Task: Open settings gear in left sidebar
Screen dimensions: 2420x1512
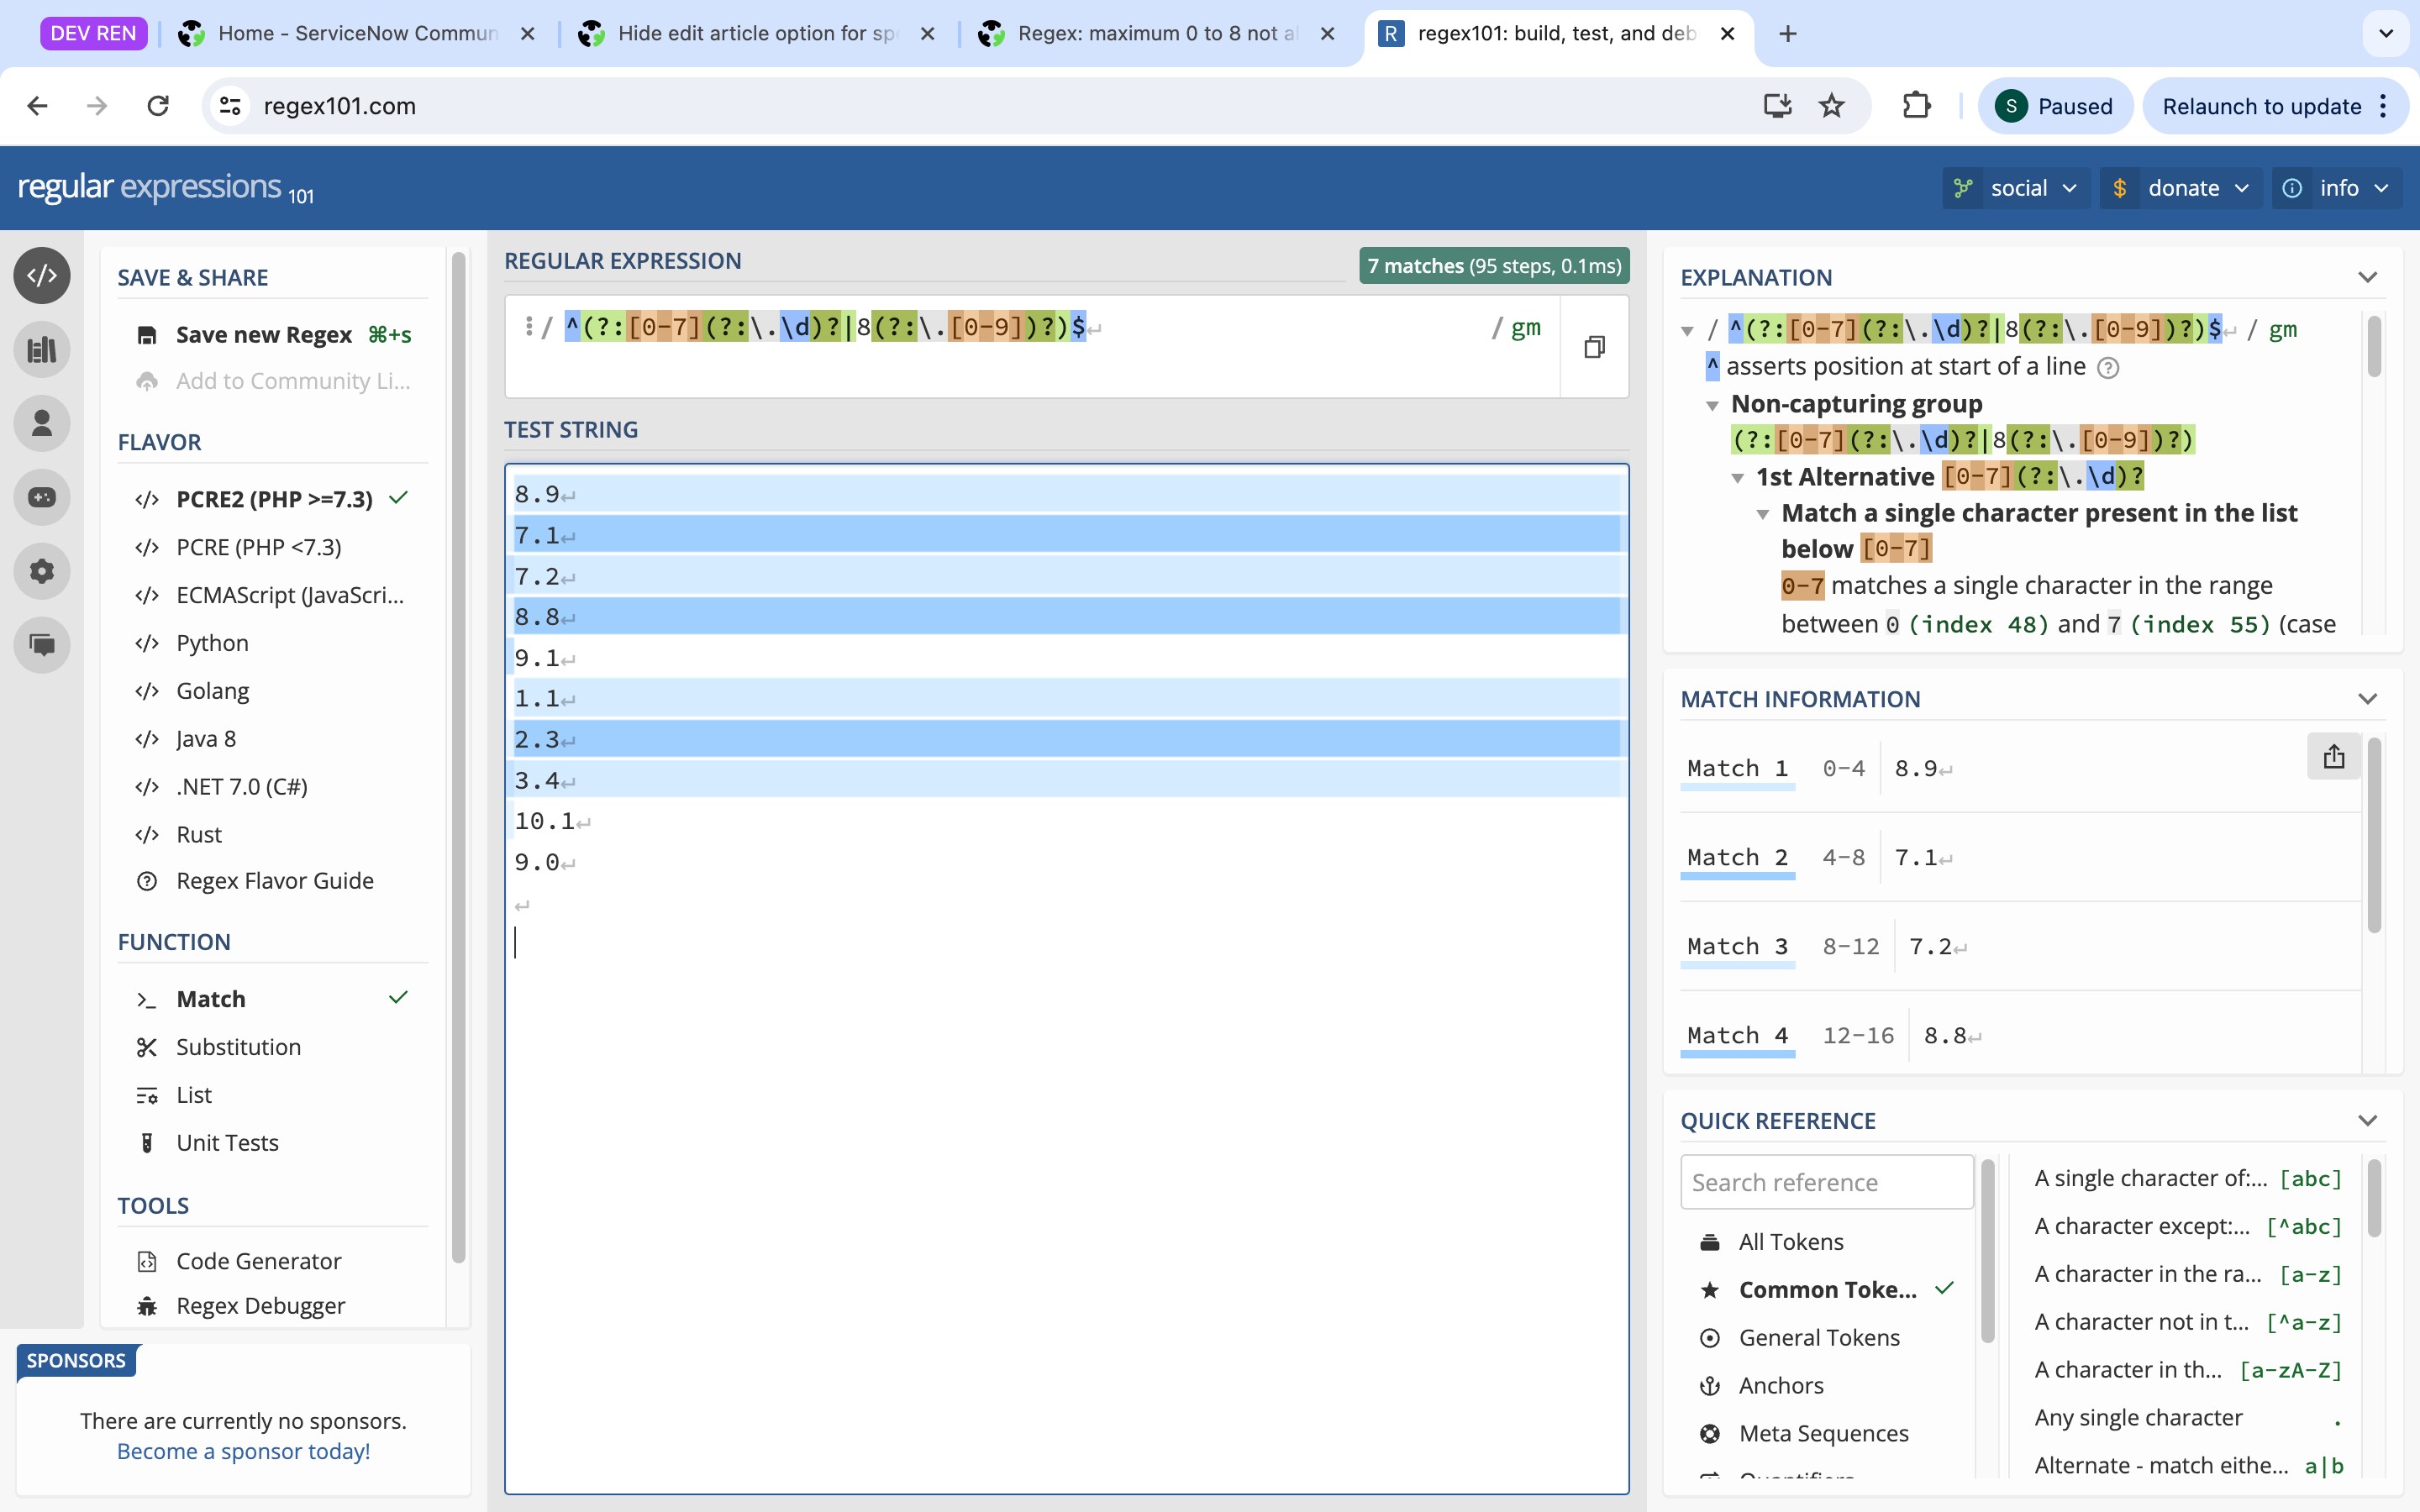Action: 42,571
